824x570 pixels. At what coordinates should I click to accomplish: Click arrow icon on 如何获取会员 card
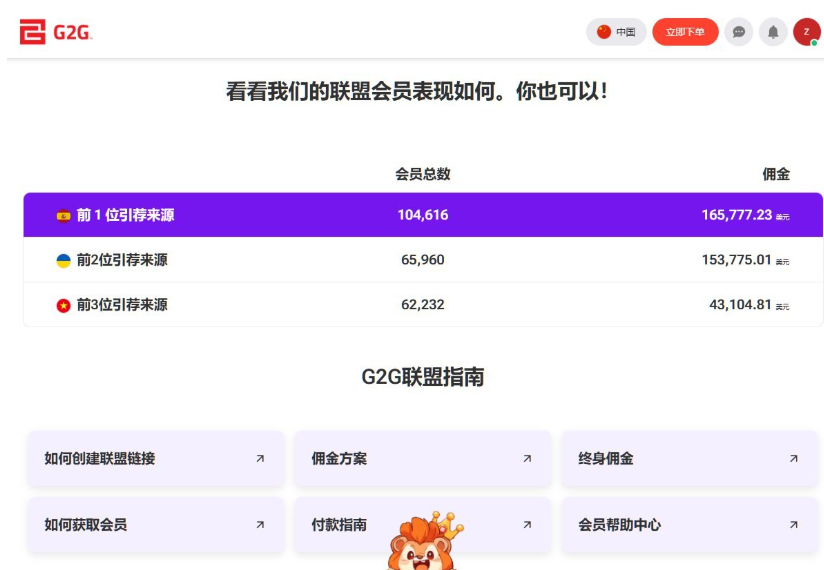260,525
